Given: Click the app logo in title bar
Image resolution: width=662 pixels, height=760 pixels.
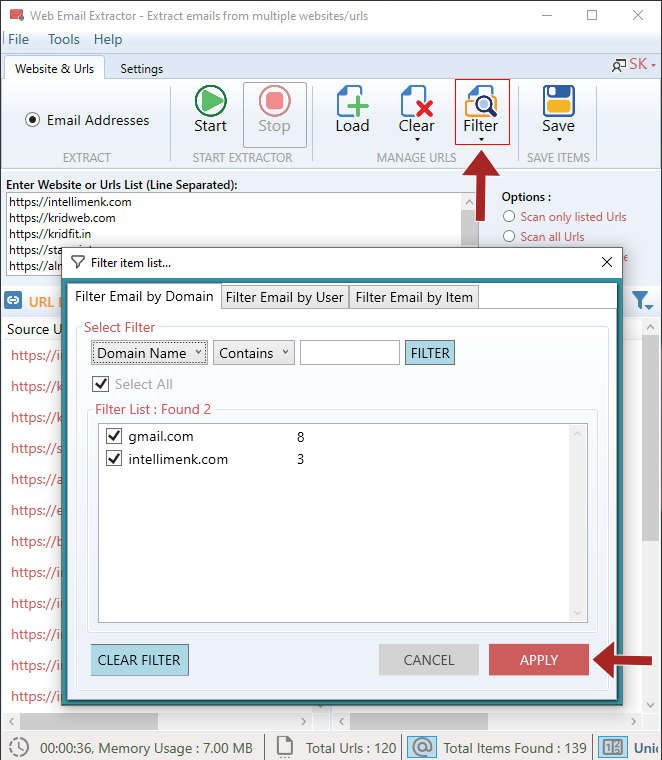Looking at the screenshot, I should coord(16,16).
